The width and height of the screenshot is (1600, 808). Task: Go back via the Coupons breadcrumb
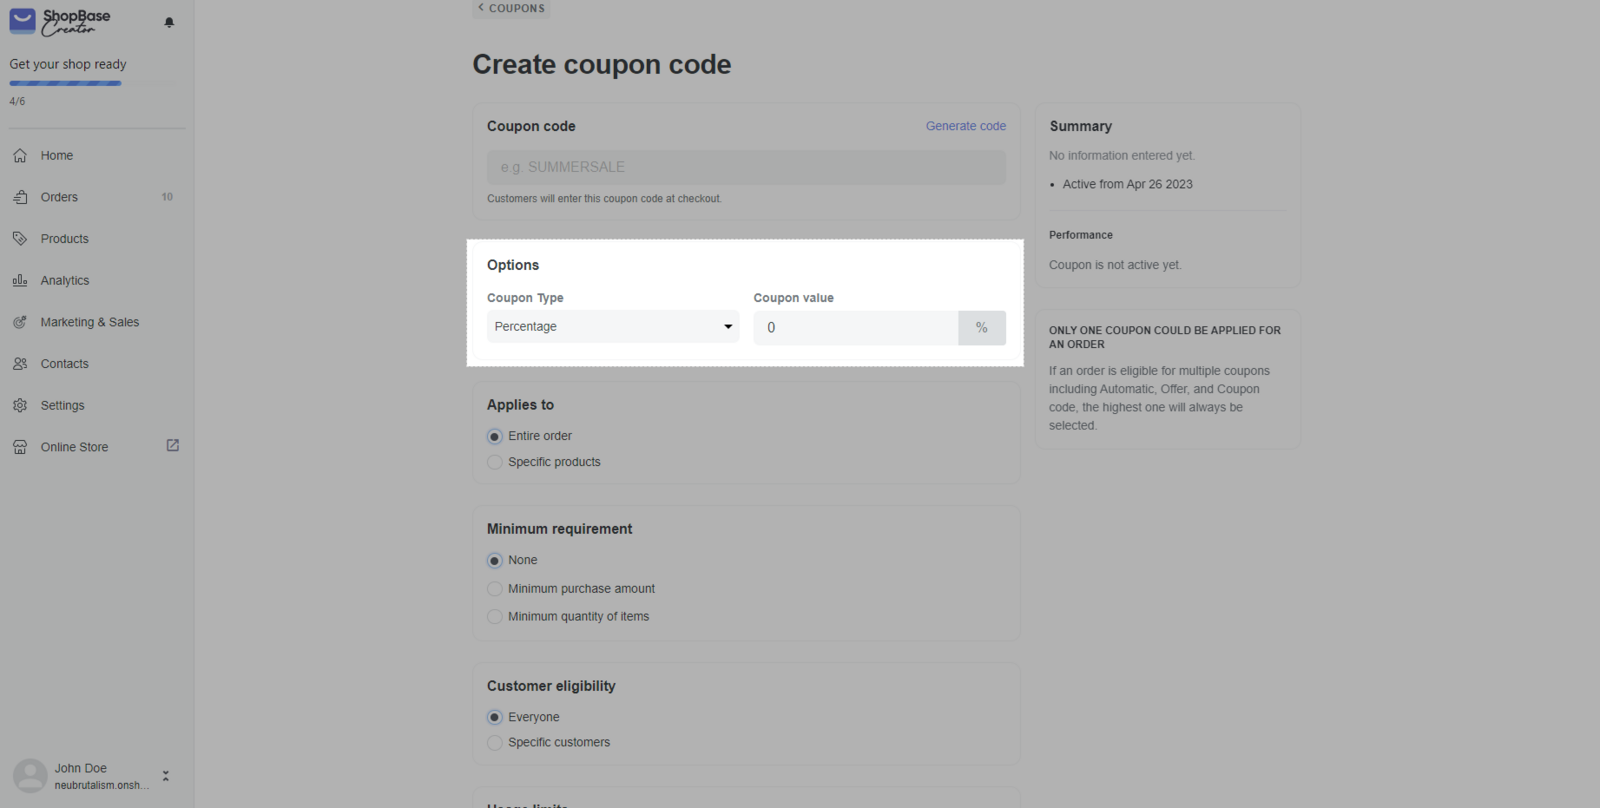[x=511, y=8]
